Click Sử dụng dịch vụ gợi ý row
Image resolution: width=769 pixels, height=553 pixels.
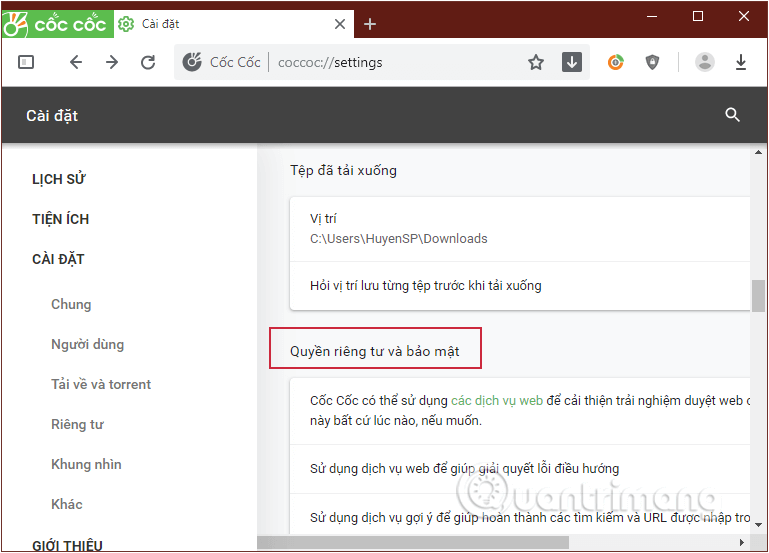[x=520, y=515]
